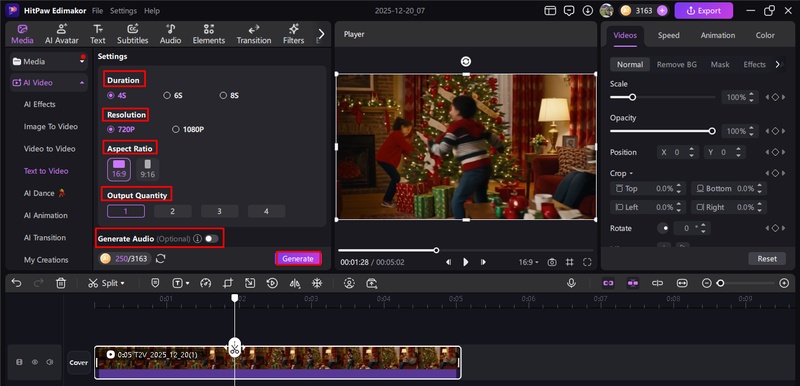This screenshot has height=386, width=800.
Task: Switch to the Speed tab
Action: click(668, 35)
